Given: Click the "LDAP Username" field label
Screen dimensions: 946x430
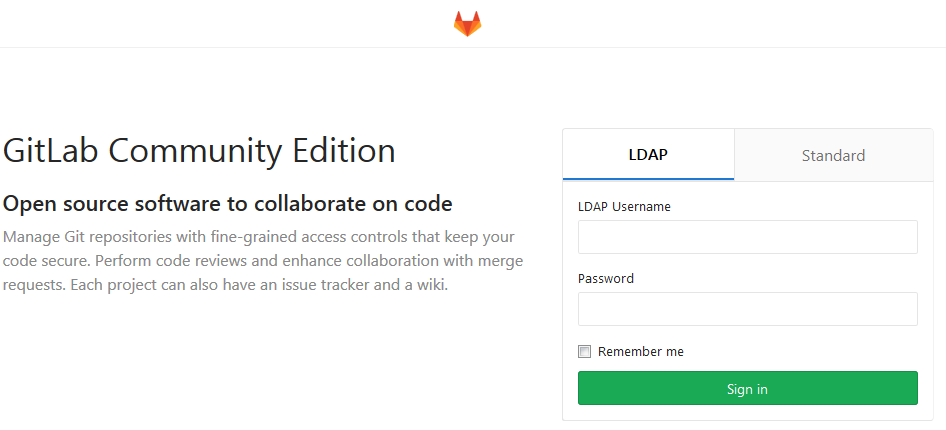Looking at the screenshot, I should [624, 207].
